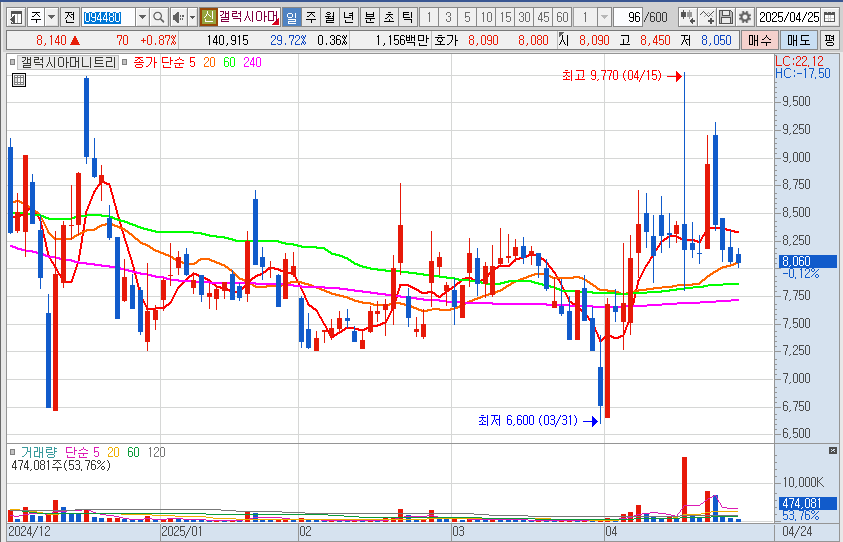This screenshot has height=542, width=843.
Task: Switch to the yearly '년' chart period
Action: [x=348, y=18]
